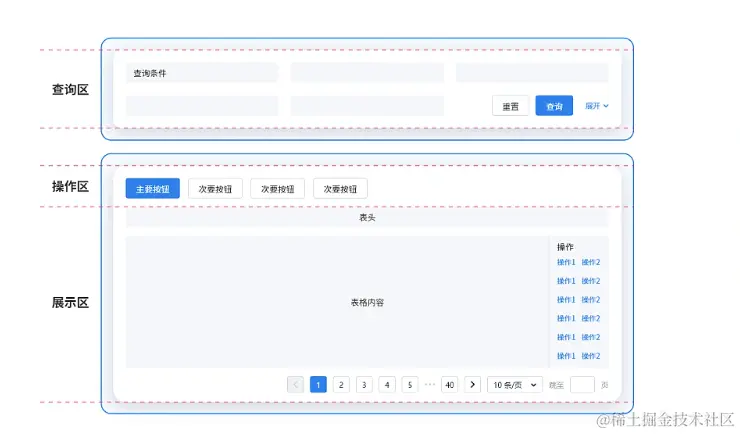
Task: Click the 次要按钮 directly beside 主要按钮
Action: coord(215,189)
